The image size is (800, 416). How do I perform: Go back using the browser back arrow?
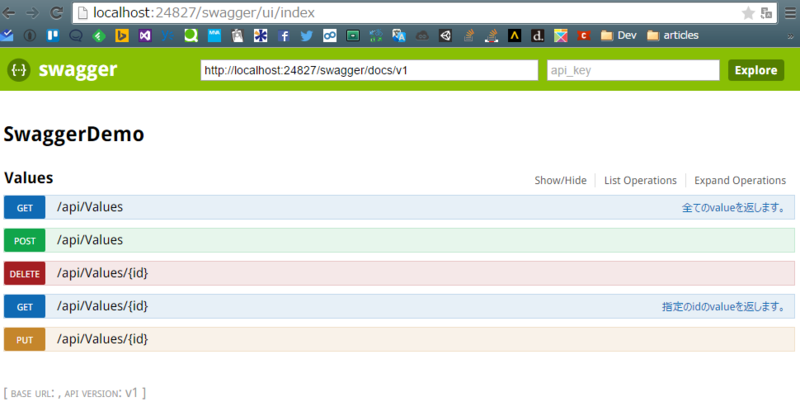9,13
